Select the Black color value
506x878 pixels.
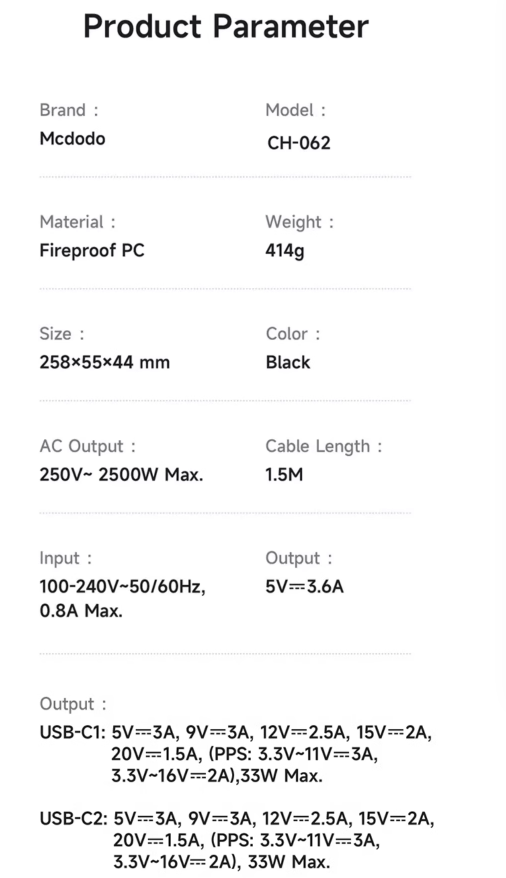[288, 362]
